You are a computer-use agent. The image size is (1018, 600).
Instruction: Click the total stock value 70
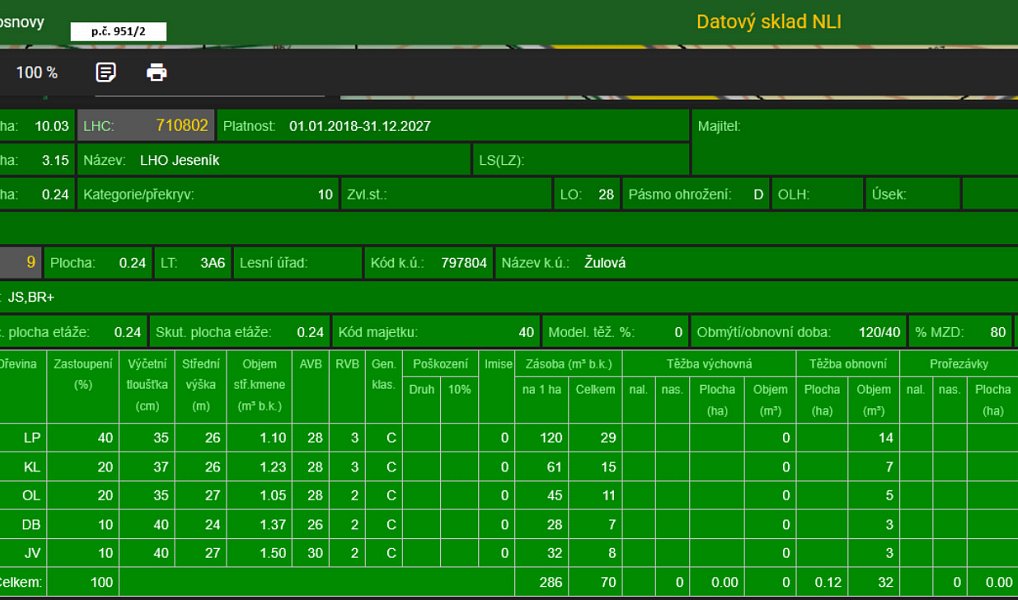[x=608, y=582]
